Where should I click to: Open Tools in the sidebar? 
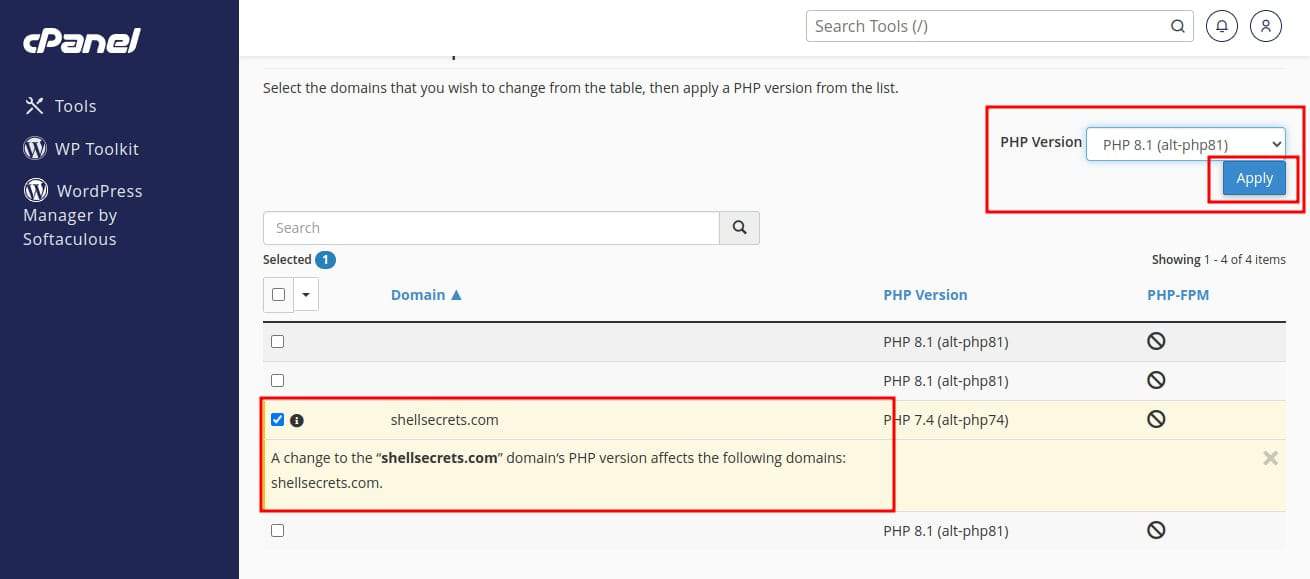point(75,106)
